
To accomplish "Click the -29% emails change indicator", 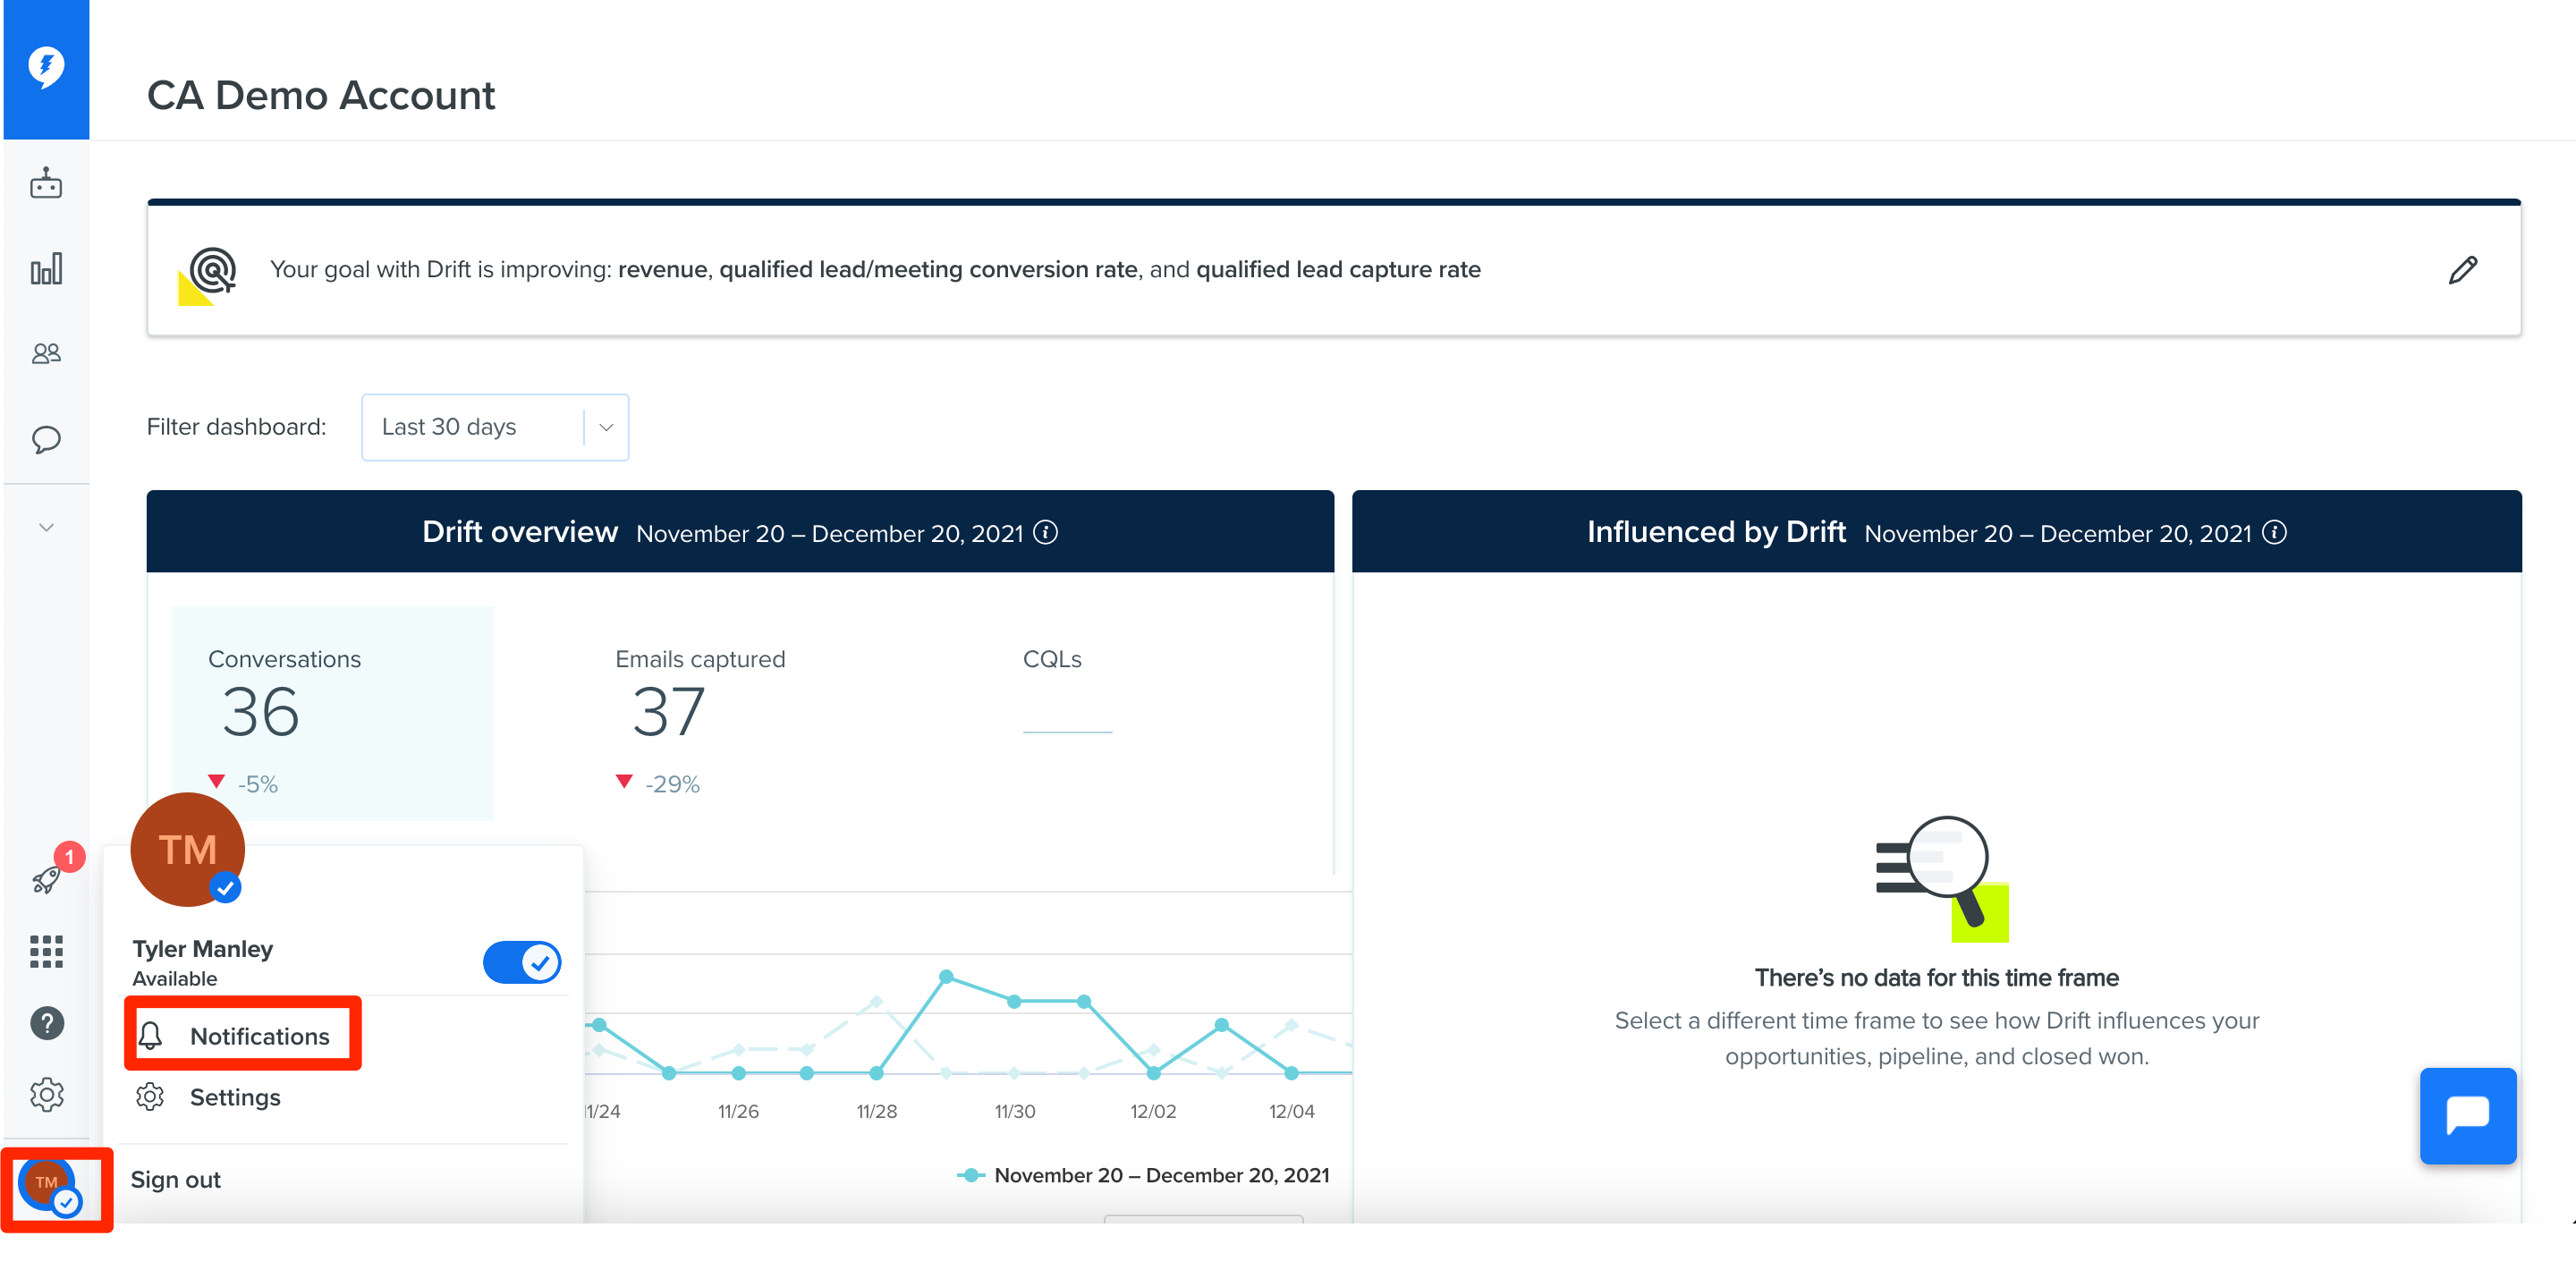I will tap(657, 783).
